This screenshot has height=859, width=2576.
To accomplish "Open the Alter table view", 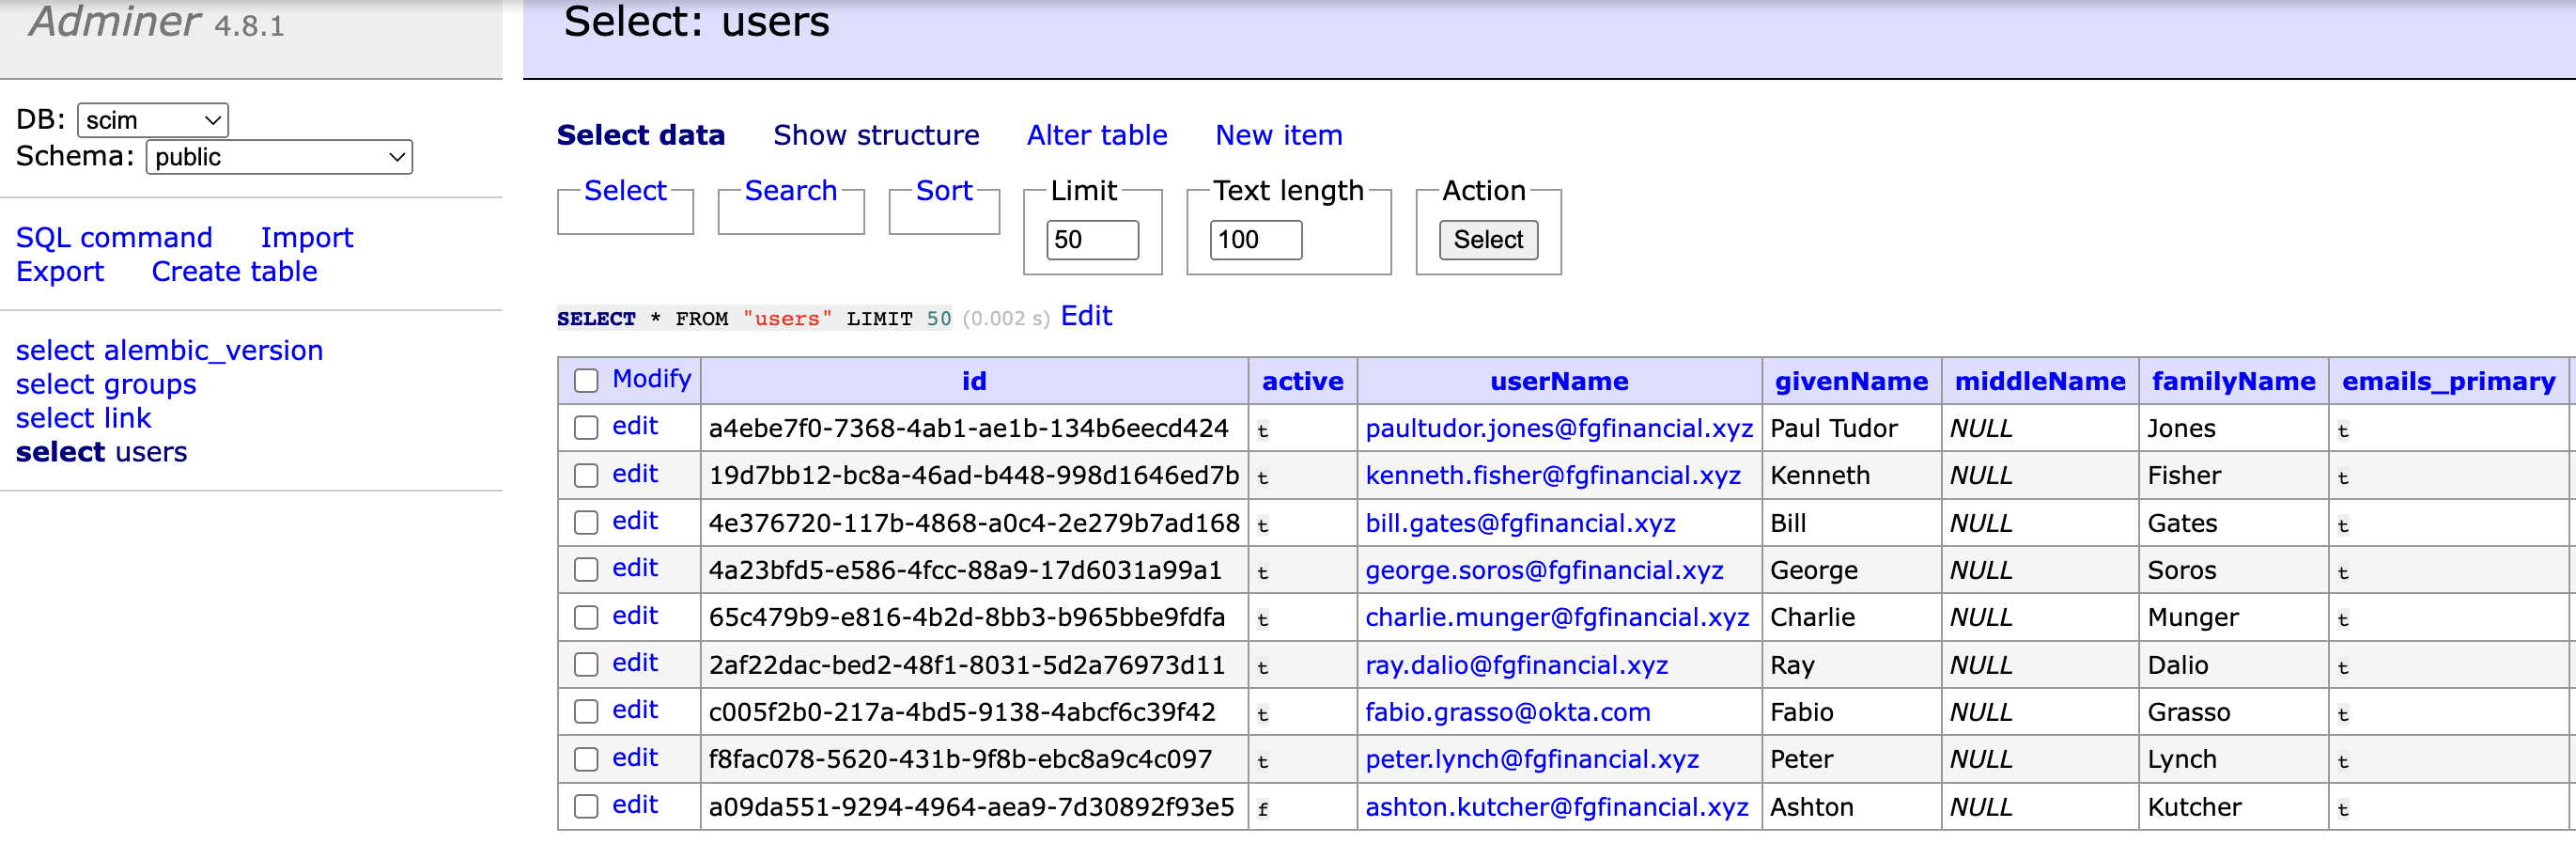I will pyautogui.click(x=1096, y=135).
